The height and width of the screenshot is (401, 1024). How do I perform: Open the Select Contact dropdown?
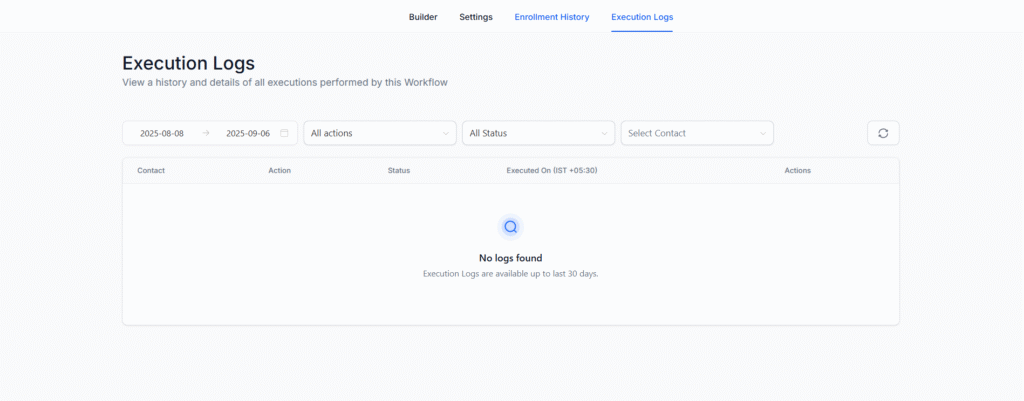click(697, 133)
